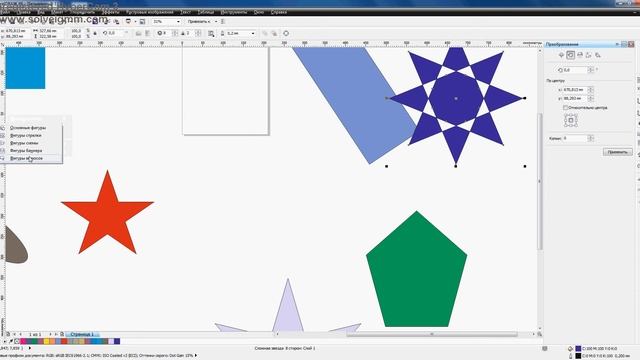The image size is (640, 360).
Task: Click the rotation angle field in docker
Action: (x=576, y=70)
